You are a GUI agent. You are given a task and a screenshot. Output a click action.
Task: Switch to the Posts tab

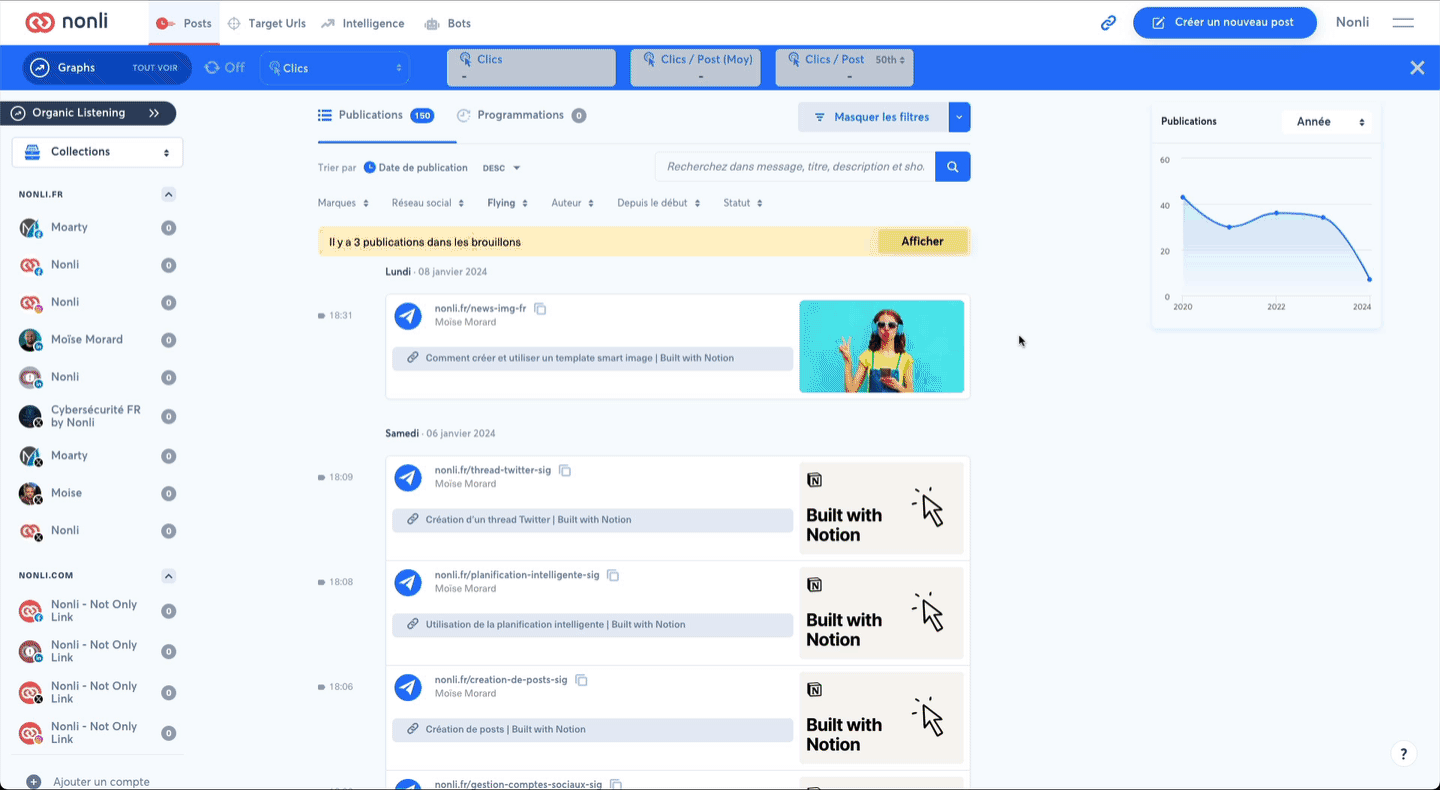tap(185, 23)
